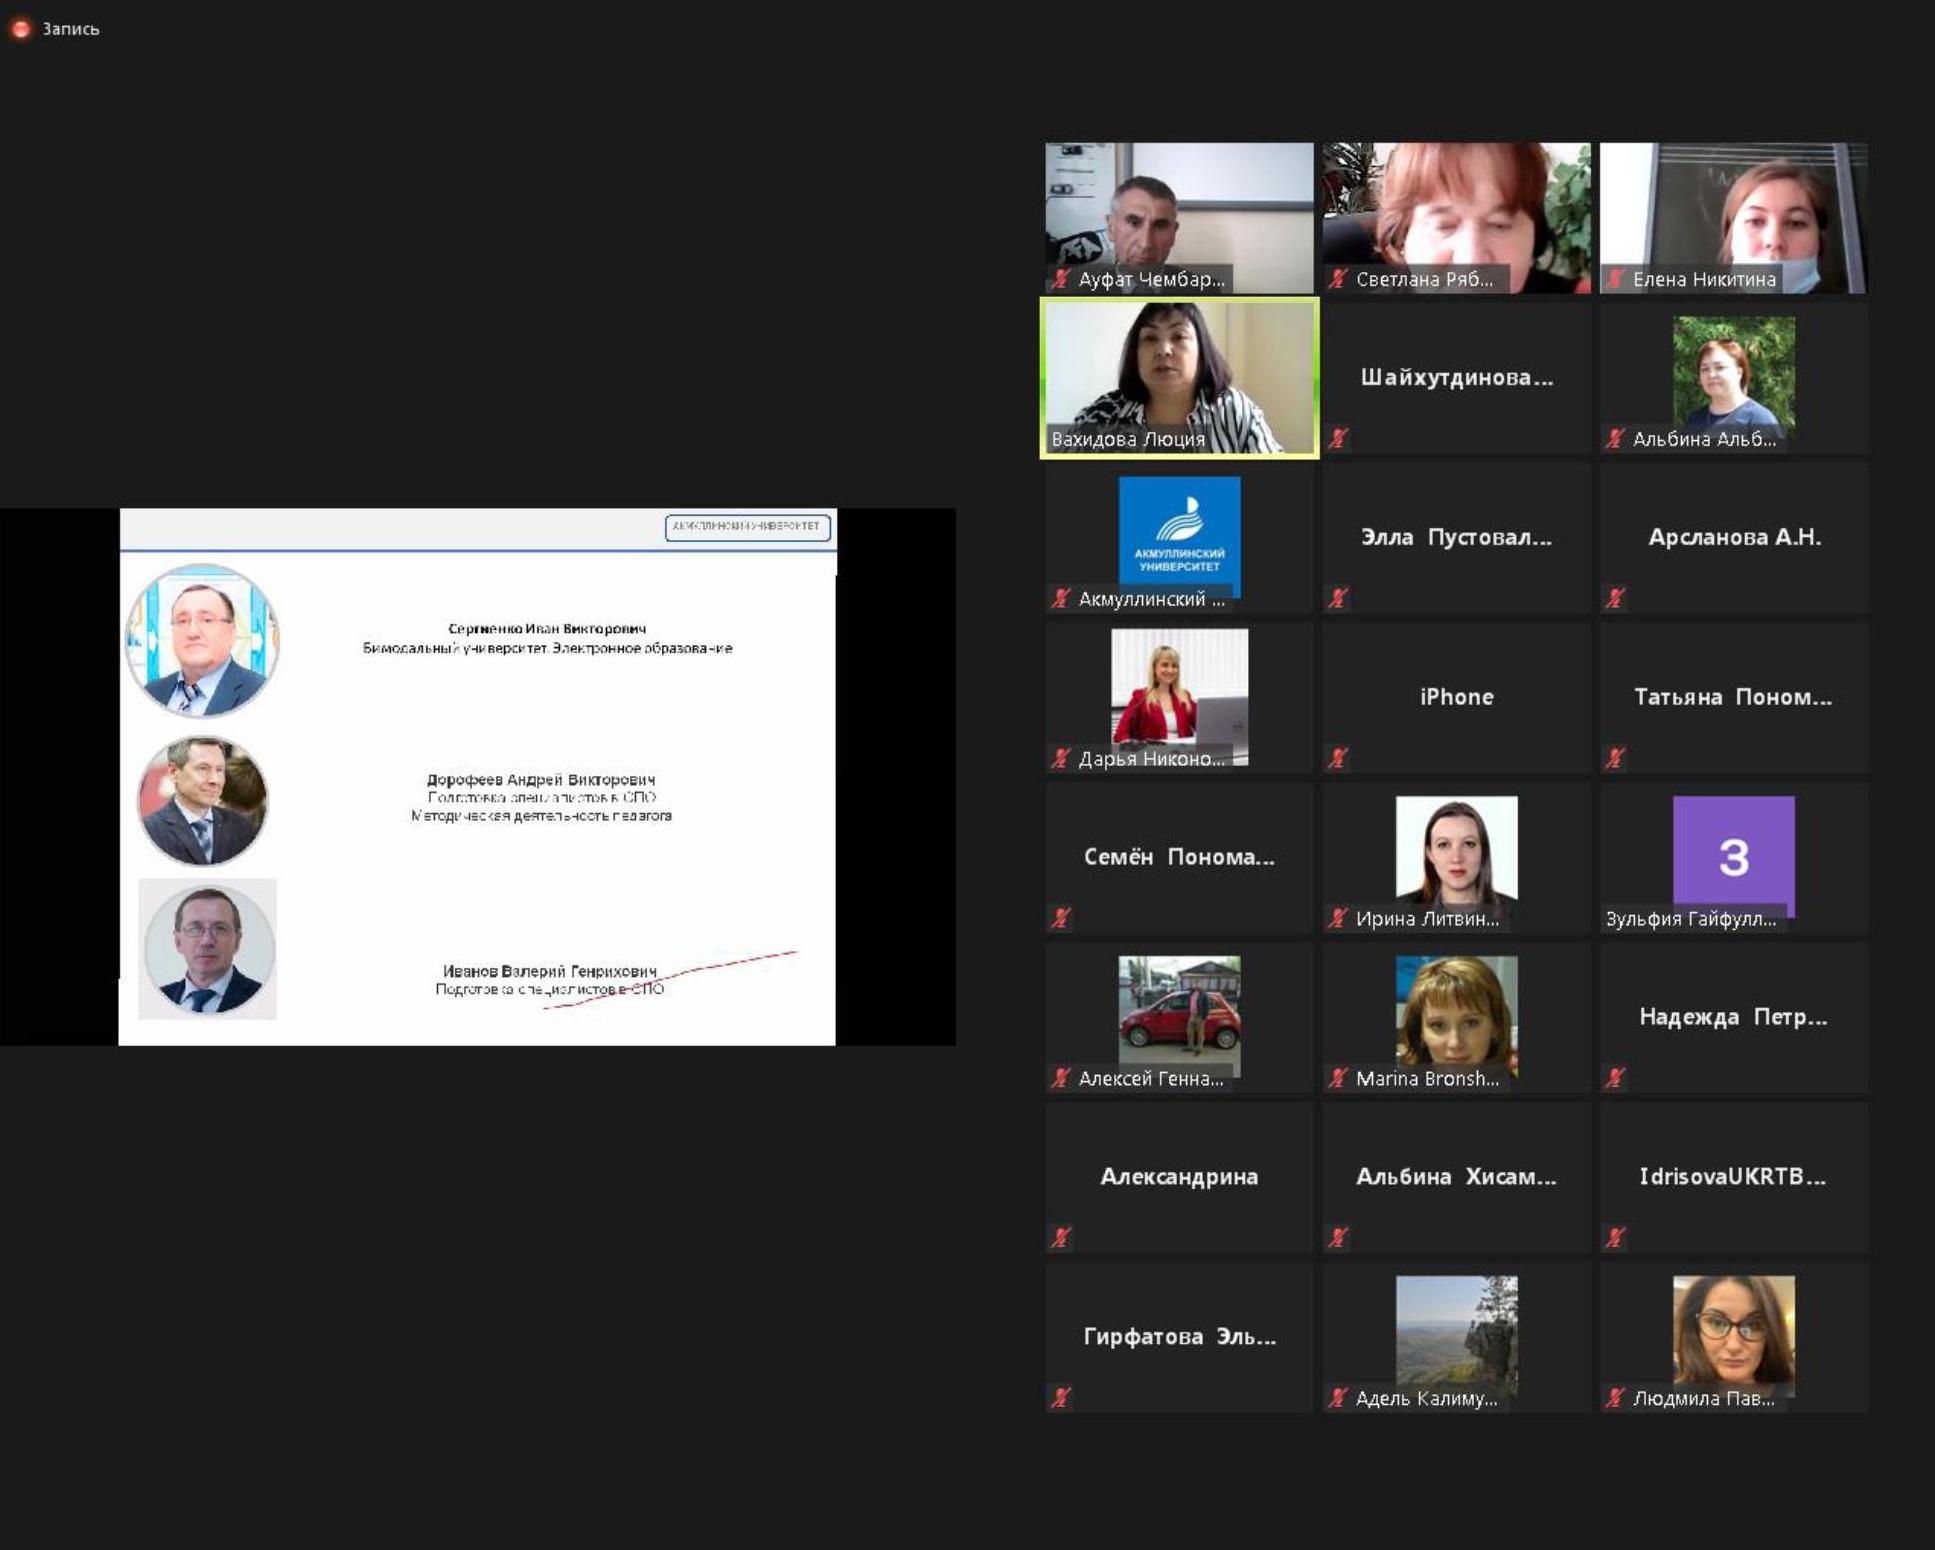This screenshot has height=1550, width=1935.
Task: Click Дорофеев Андрей Викторович name on slide
Action: 540,779
